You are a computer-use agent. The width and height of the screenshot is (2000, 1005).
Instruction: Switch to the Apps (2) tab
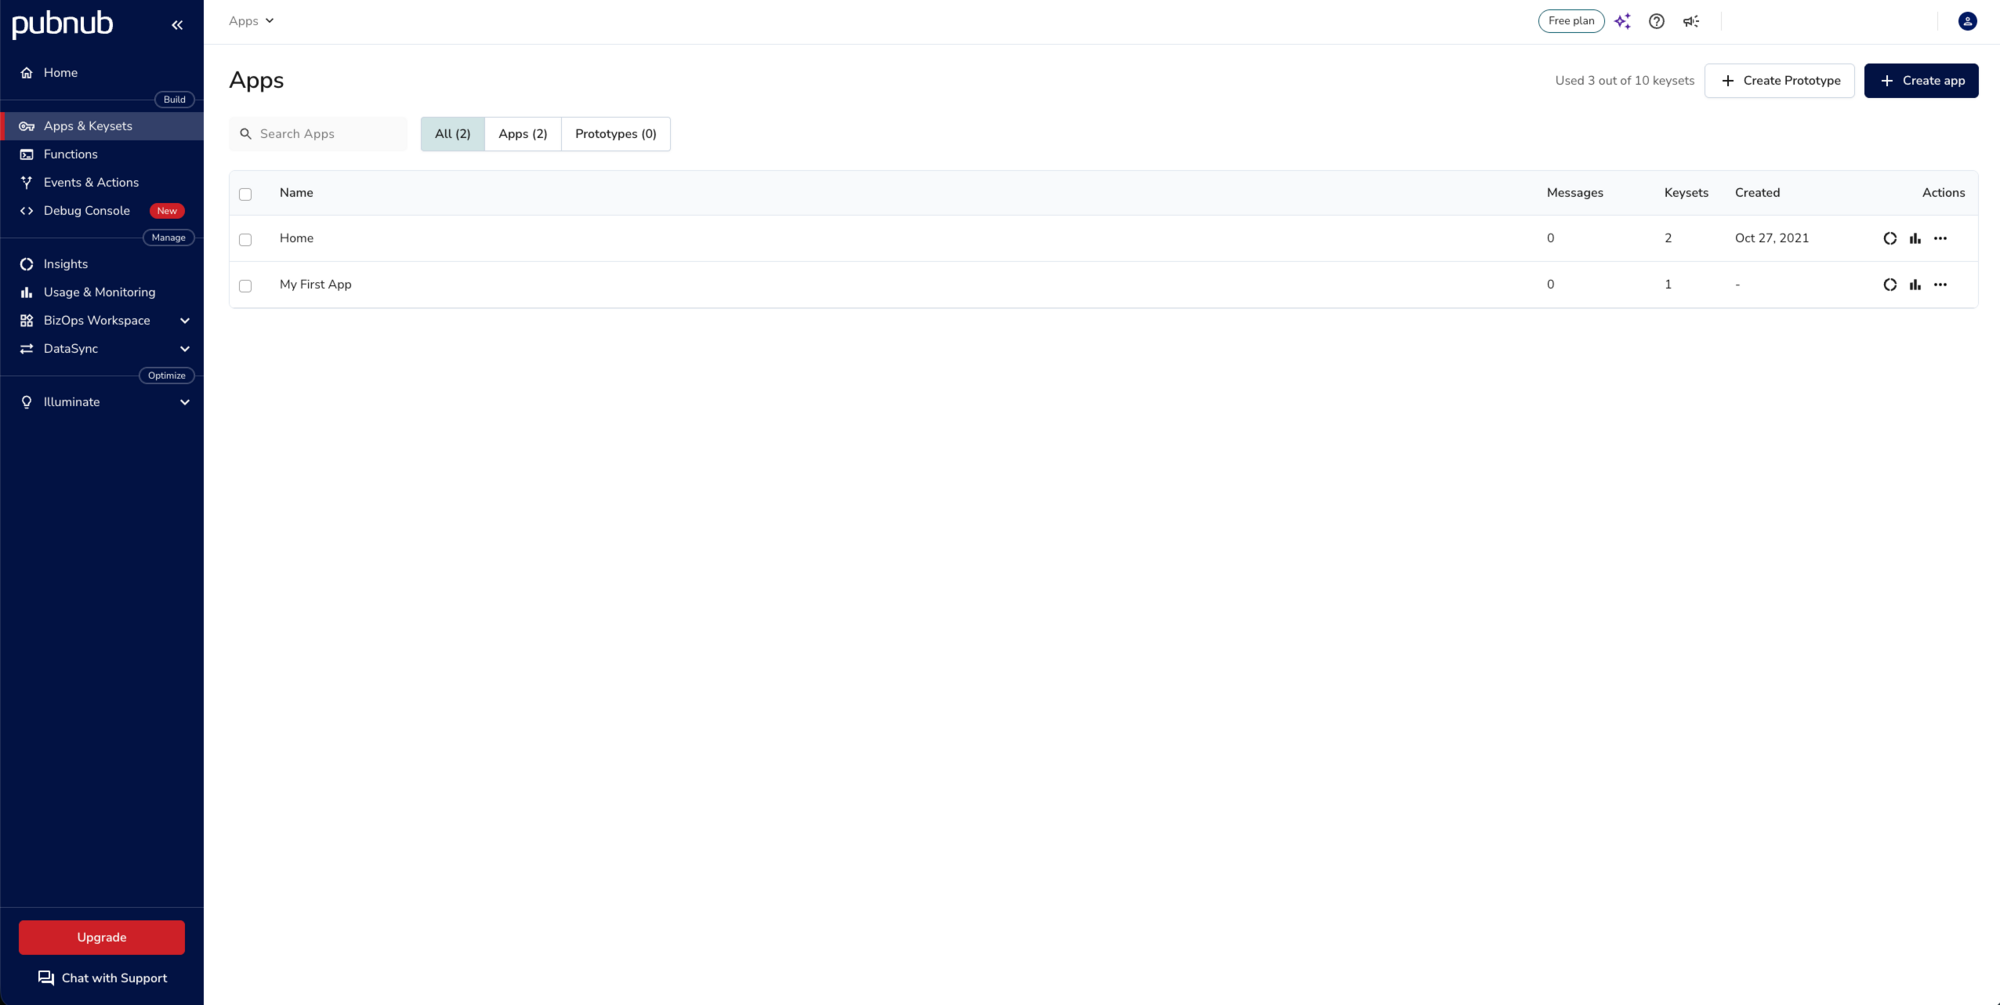523,134
